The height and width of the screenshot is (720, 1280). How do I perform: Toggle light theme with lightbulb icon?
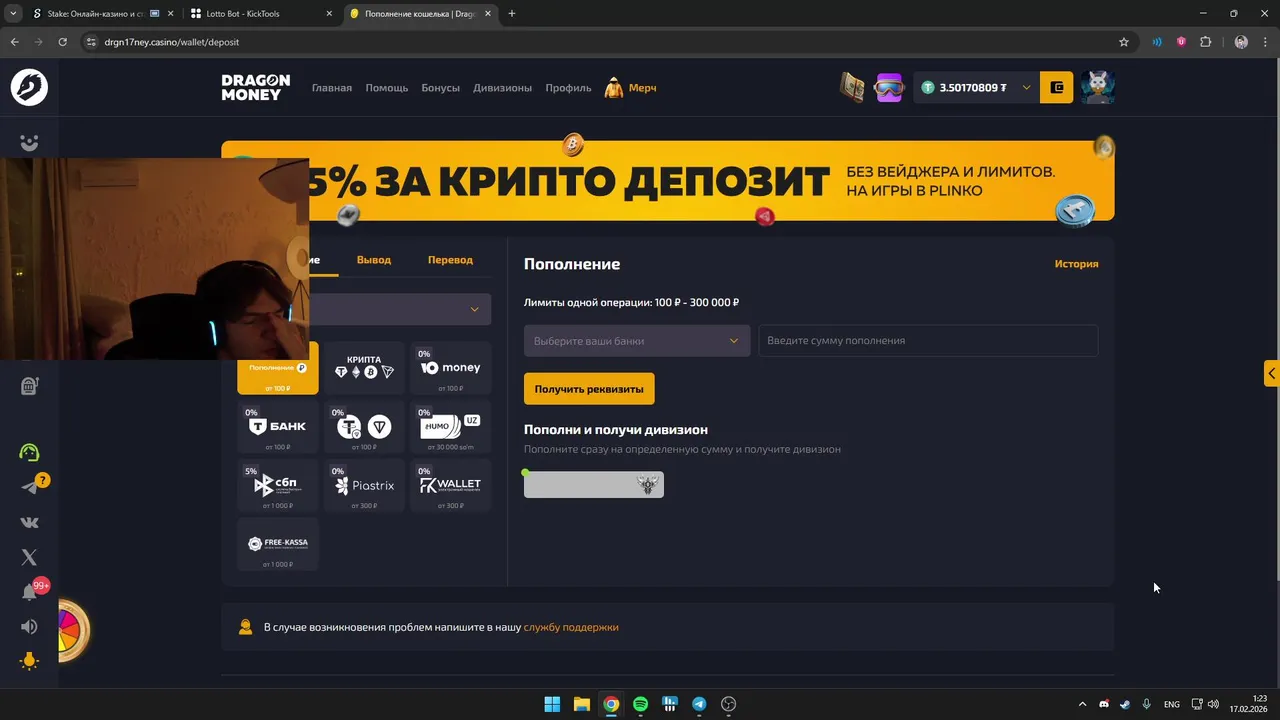pyautogui.click(x=29, y=661)
